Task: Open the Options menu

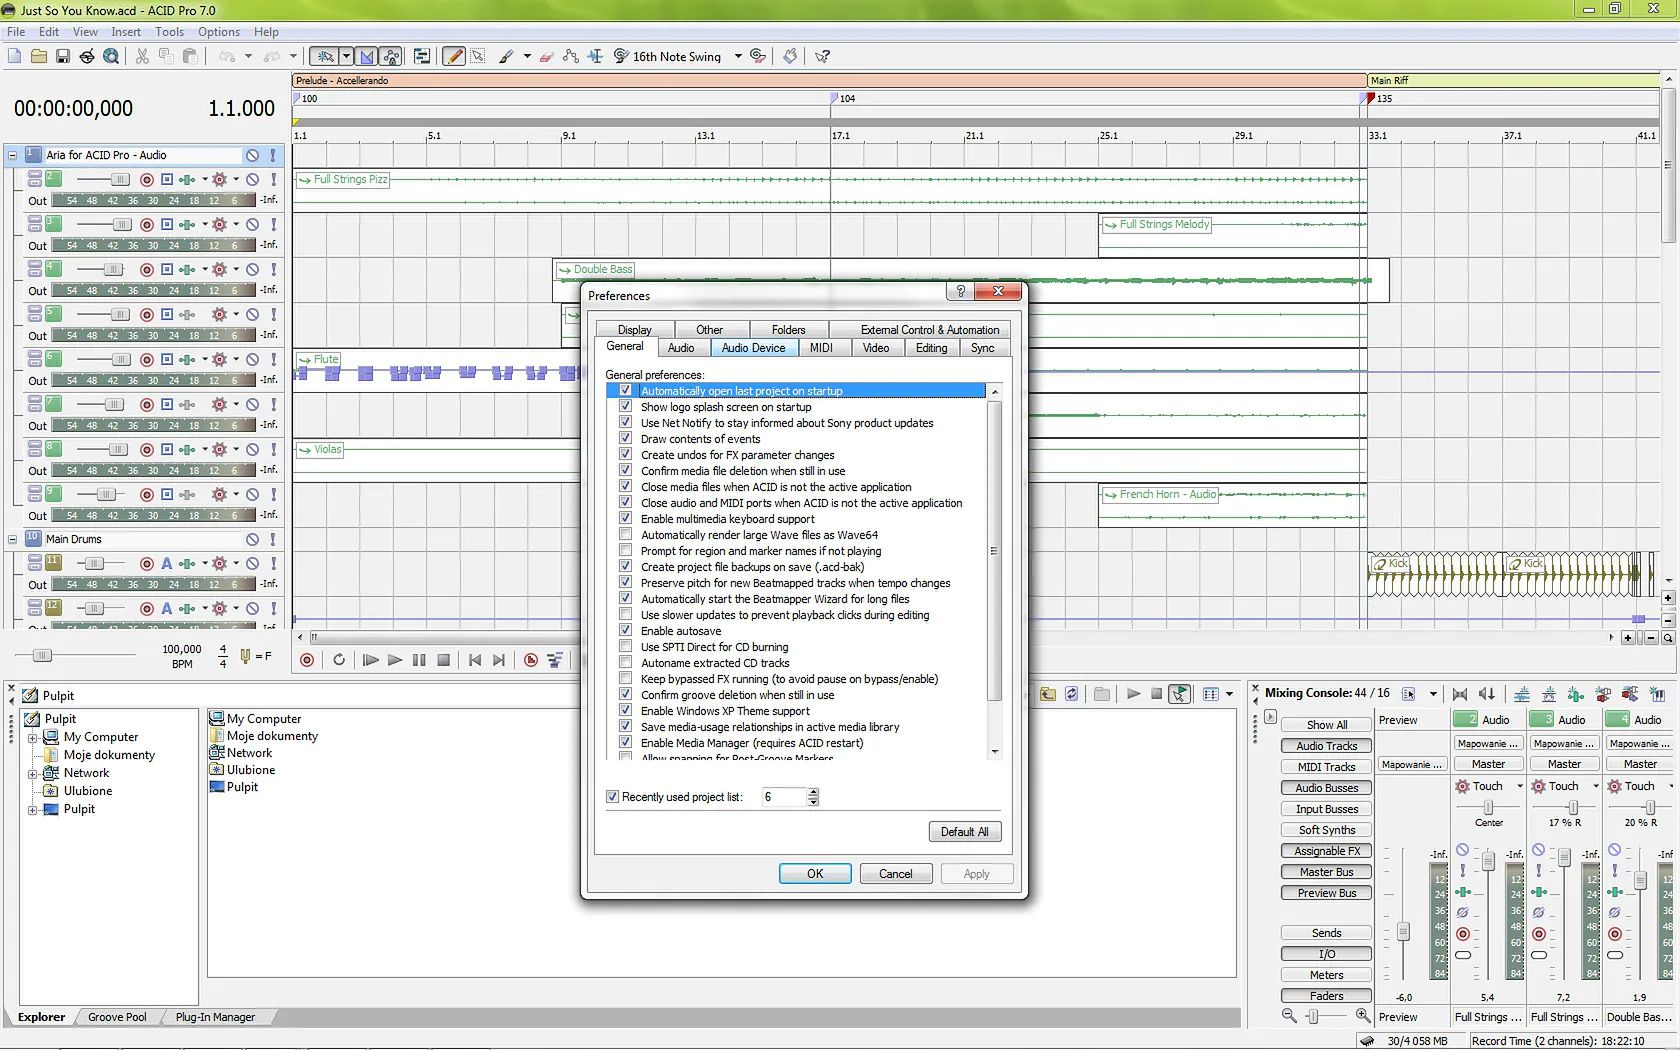Action: (x=218, y=32)
